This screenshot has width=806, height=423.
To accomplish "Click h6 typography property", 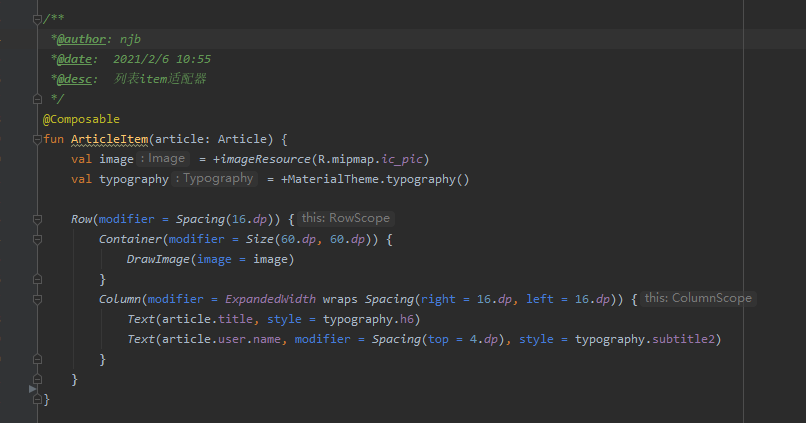I will click(x=407, y=320).
